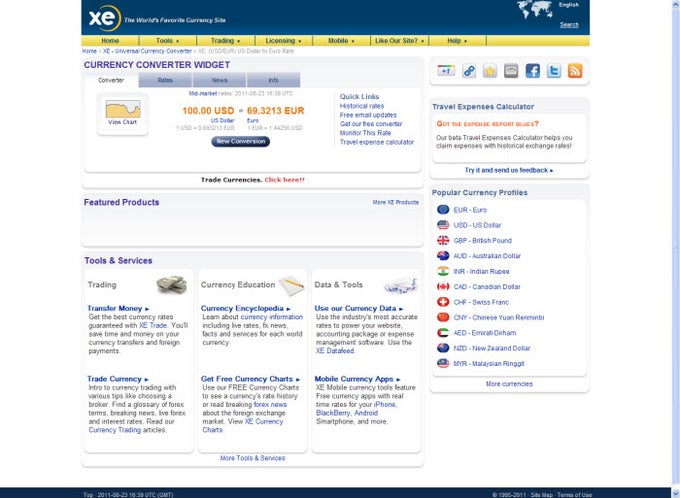The width and height of the screenshot is (680, 498).
Task: Open the Mobile dropdown menu
Action: [341, 40]
